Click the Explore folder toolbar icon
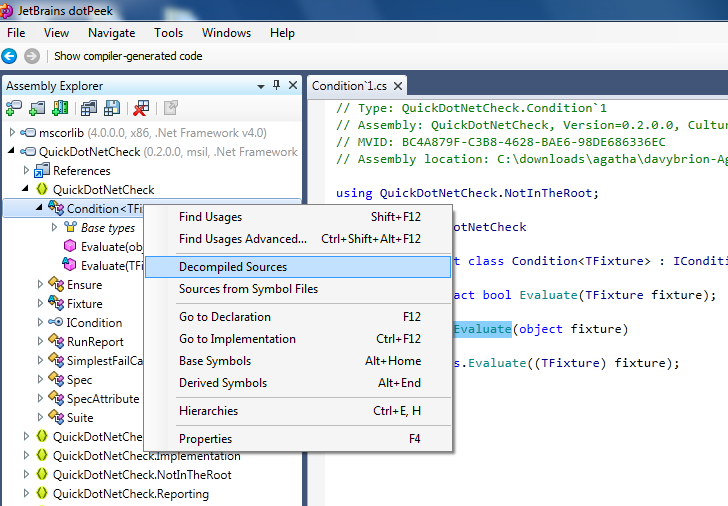 click(x=37, y=108)
